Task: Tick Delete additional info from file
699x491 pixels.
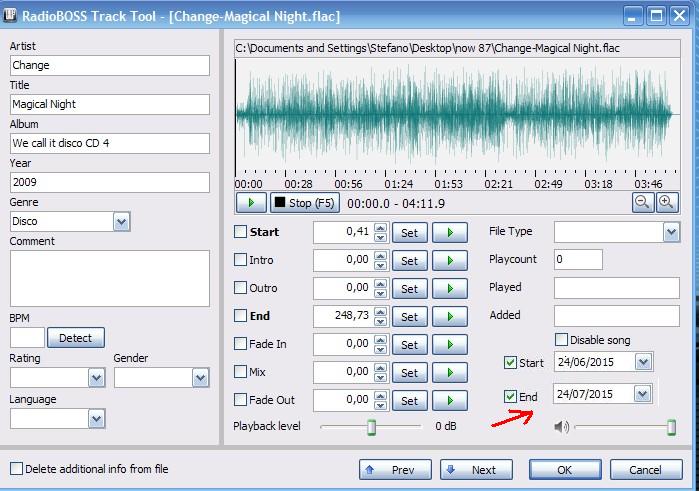Action: tap(16, 469)
